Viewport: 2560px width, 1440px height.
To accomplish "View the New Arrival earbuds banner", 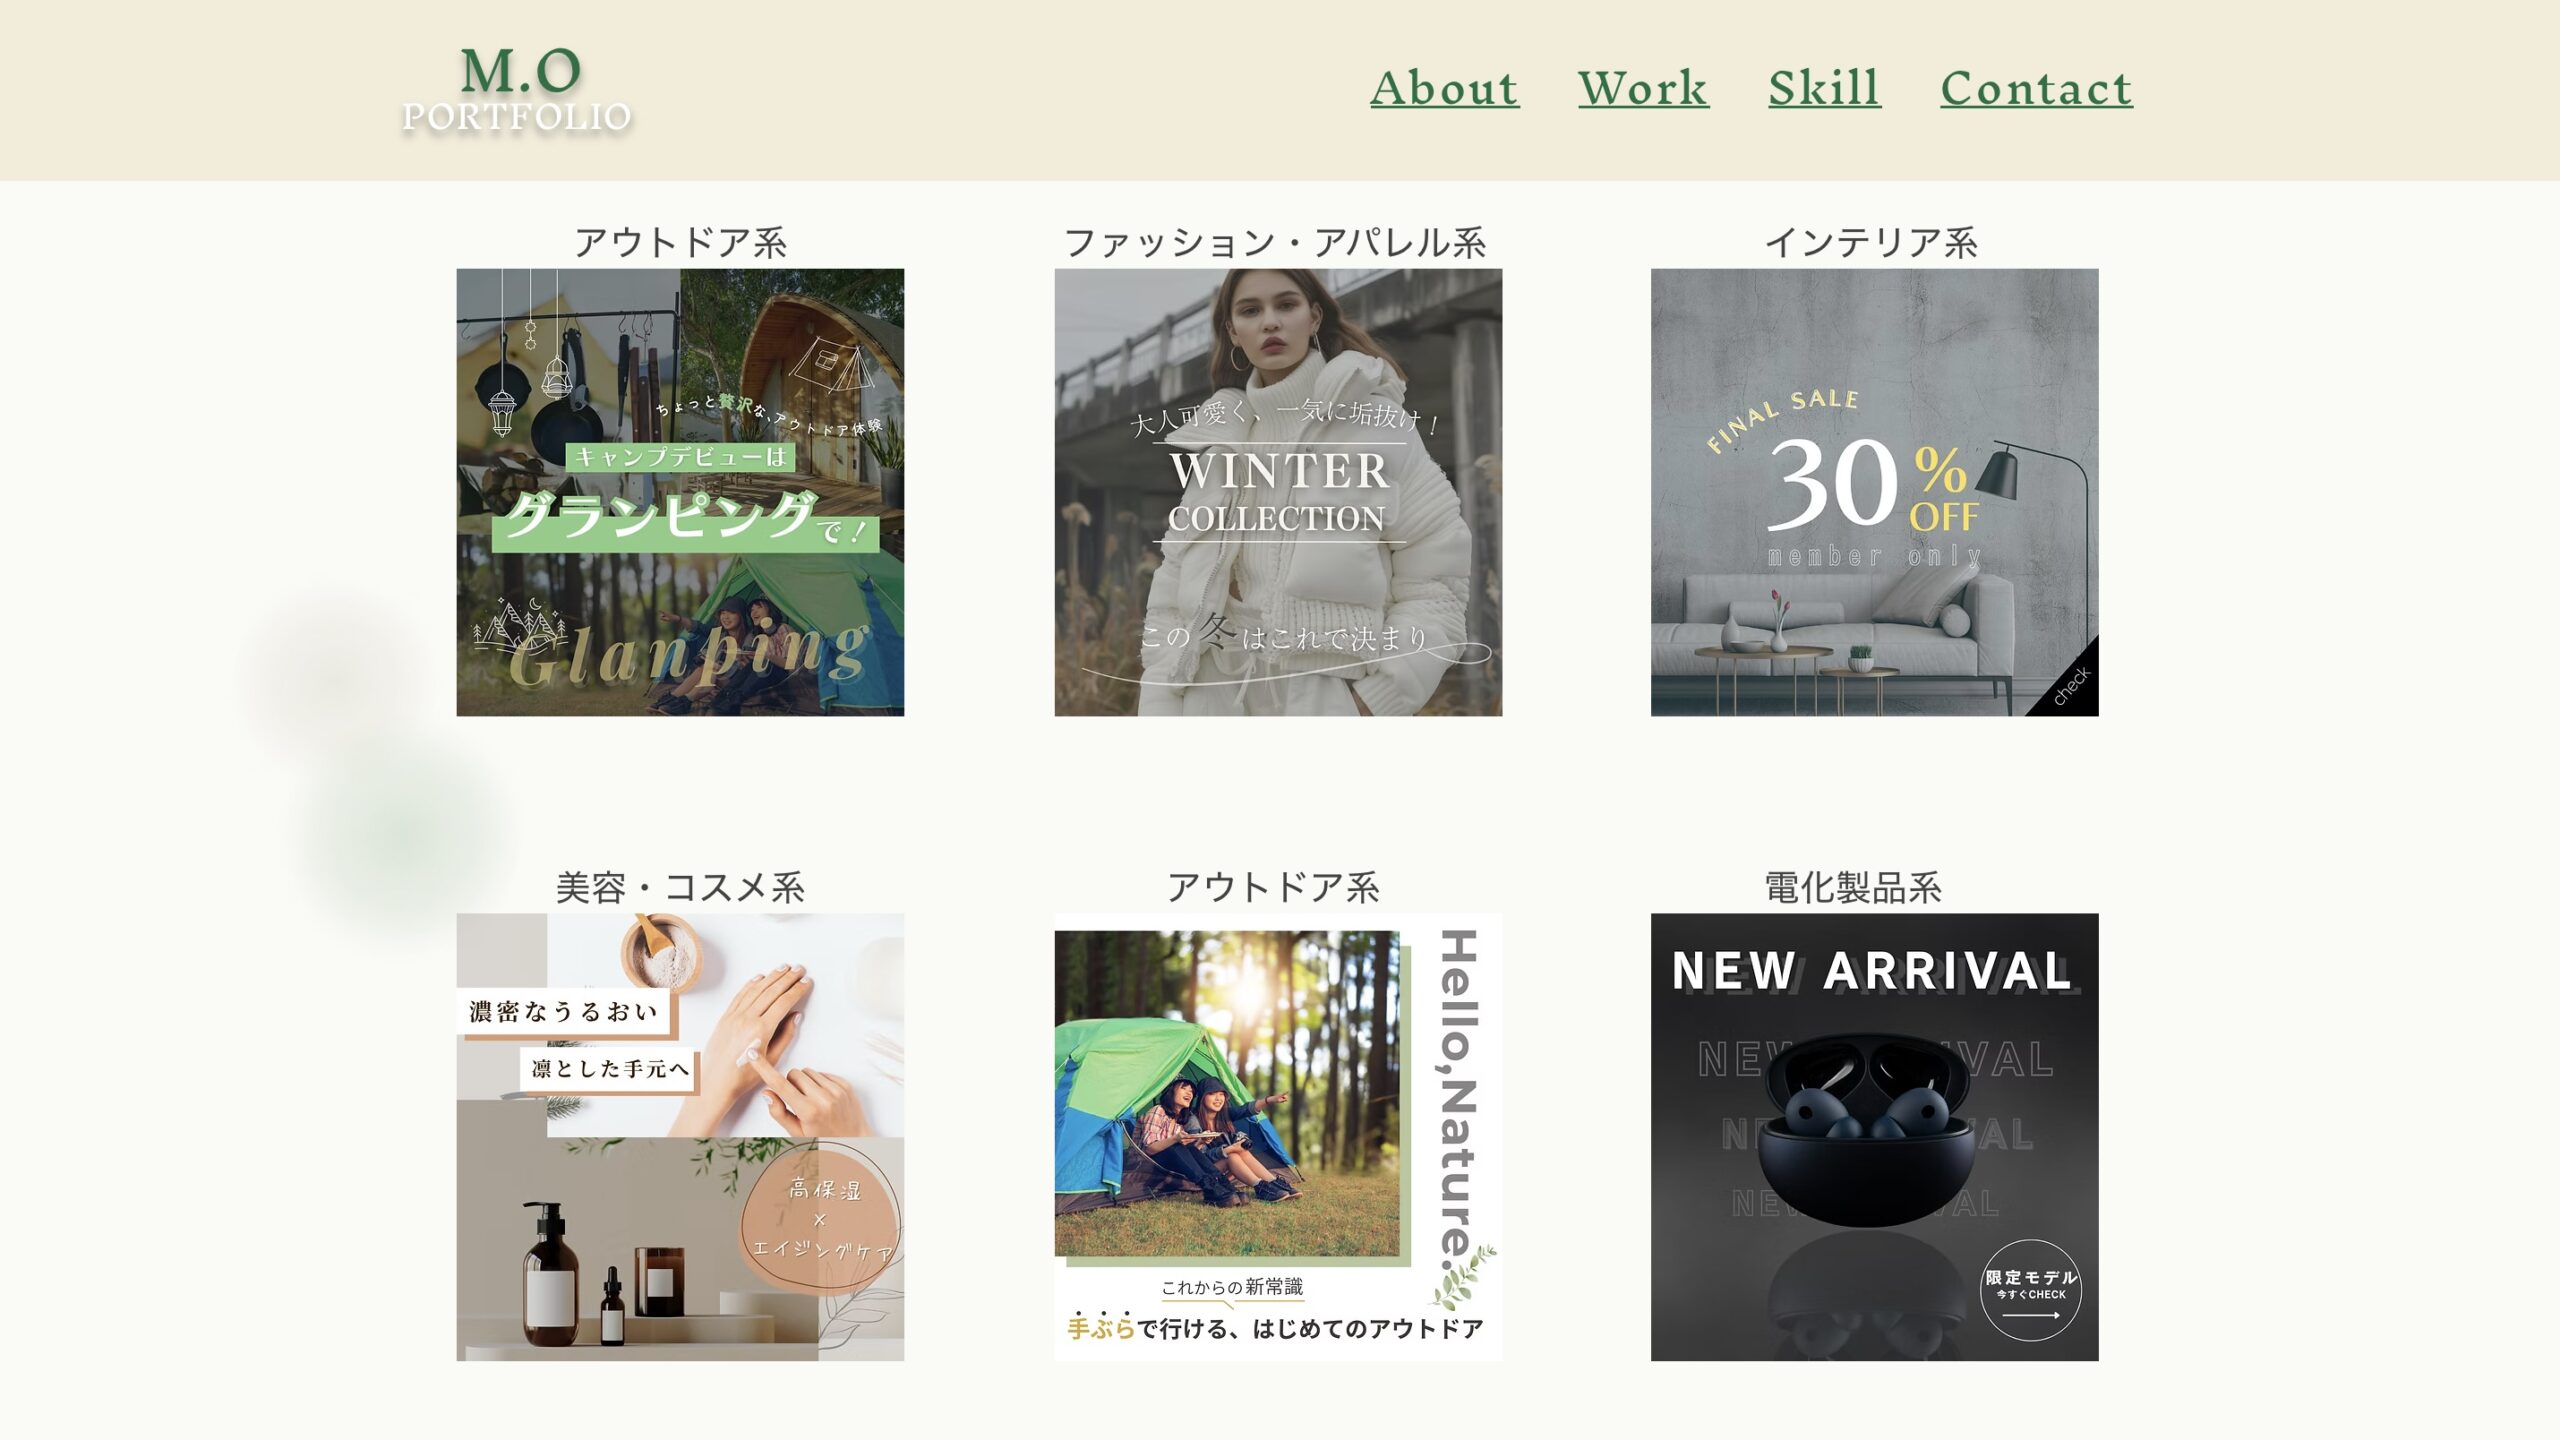I will tap(1874, 1137).
